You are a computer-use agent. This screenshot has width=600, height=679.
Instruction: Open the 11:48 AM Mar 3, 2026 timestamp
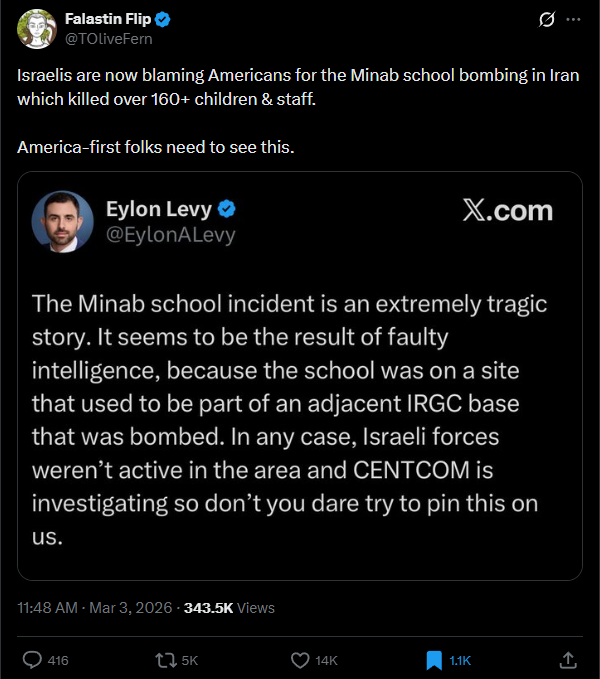95,607
